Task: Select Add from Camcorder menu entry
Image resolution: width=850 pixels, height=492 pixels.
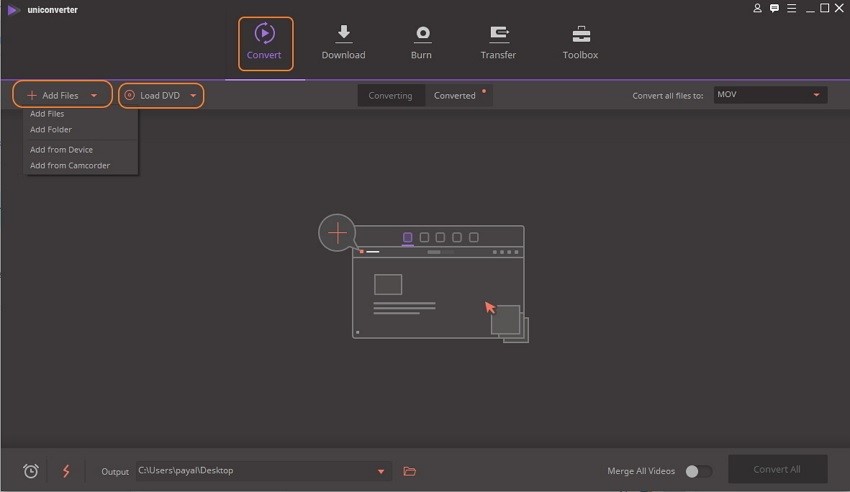Action: [x=70, y=165]
